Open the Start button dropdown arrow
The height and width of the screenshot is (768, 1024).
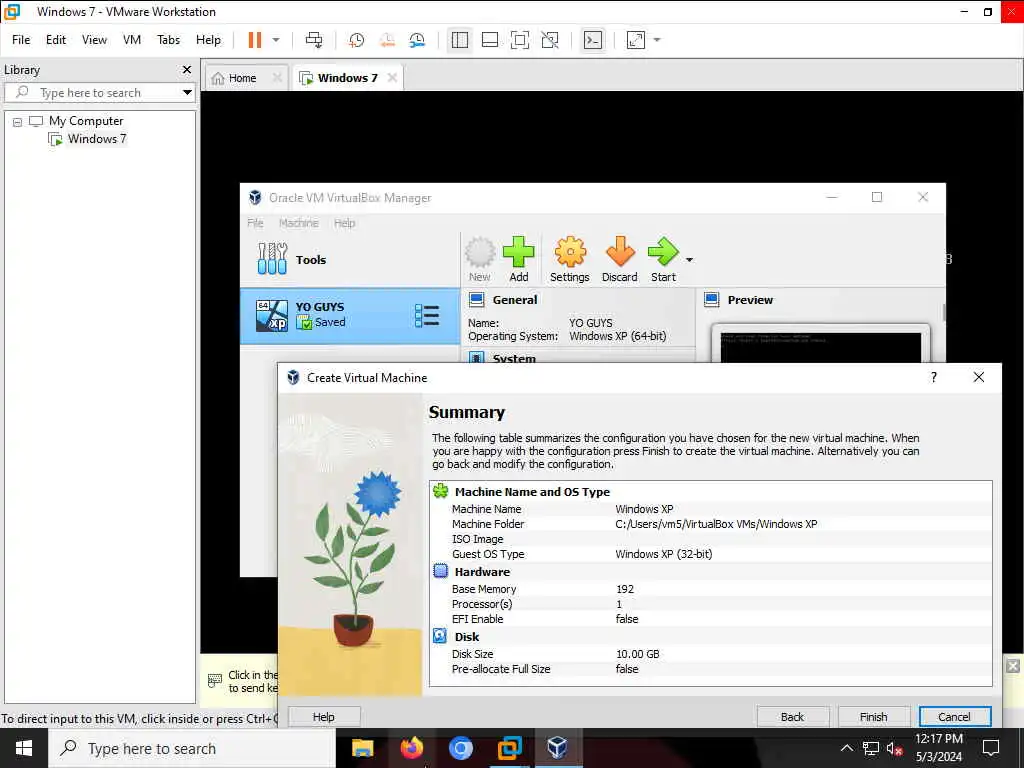click(689, 260)
